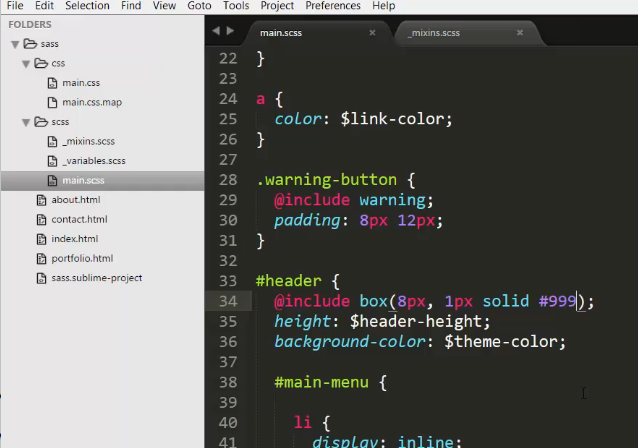This screenshot has width=638, height=448.
Task: Click the sass folder icon
Action: click(x=30, y=43)
